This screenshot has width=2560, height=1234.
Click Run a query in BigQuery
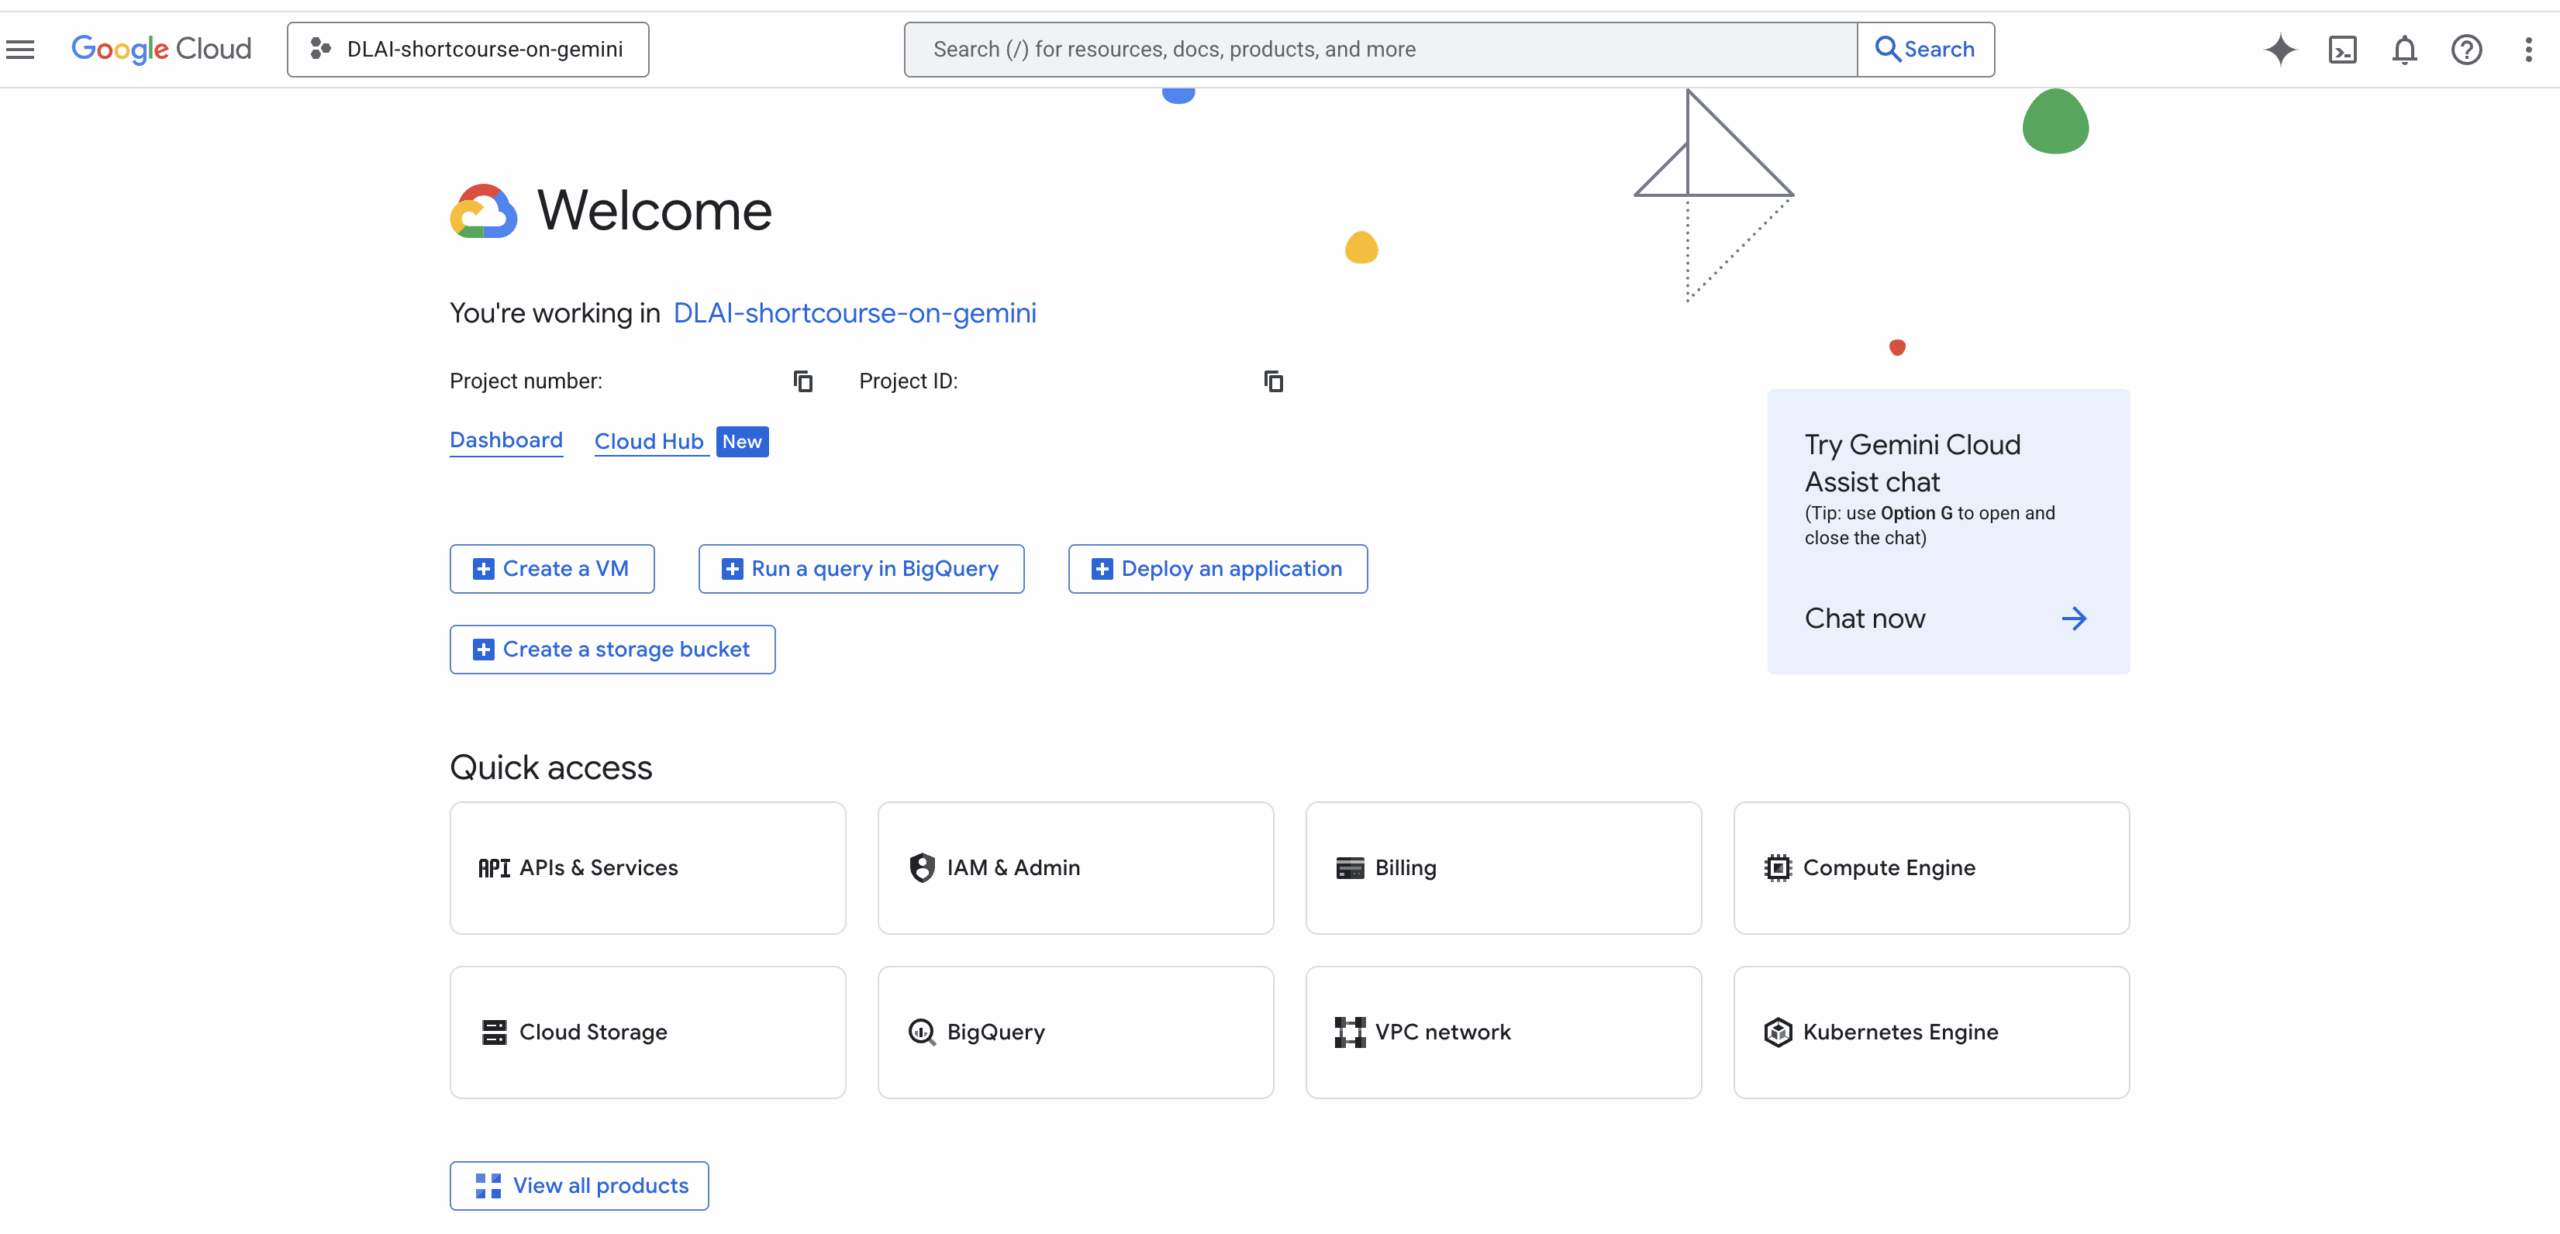tap(861, 569)
